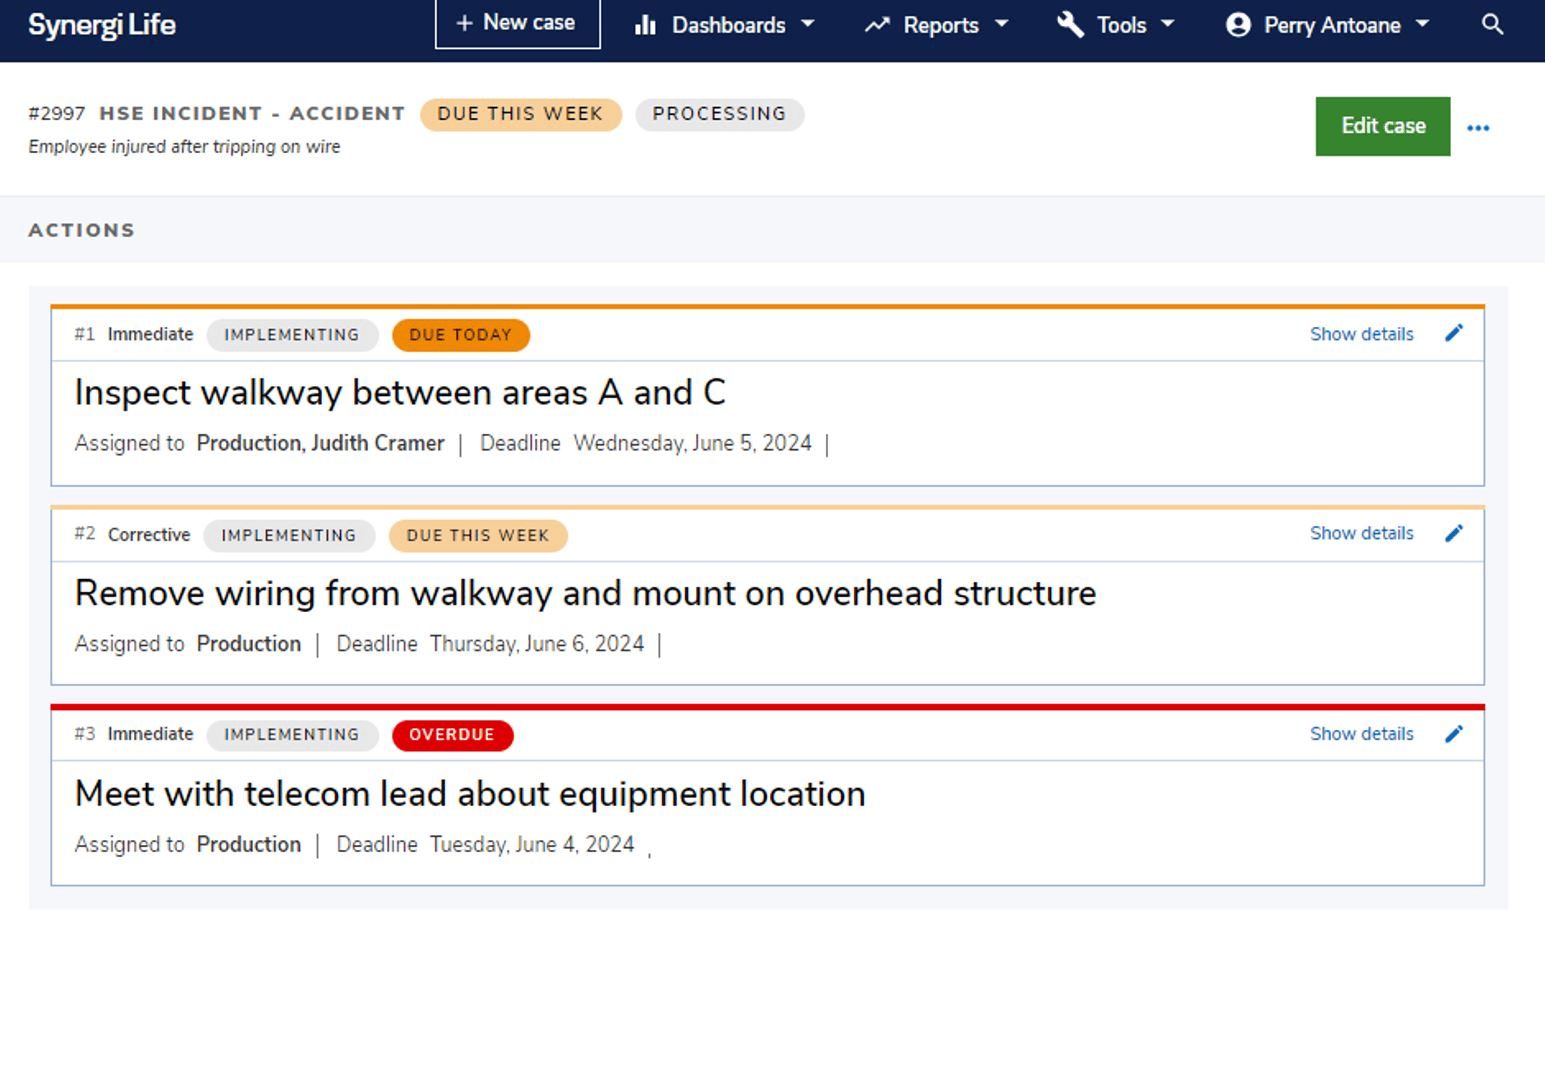Show details for Remove wiring action
1545x1080 pixels.
(1361, 533)
